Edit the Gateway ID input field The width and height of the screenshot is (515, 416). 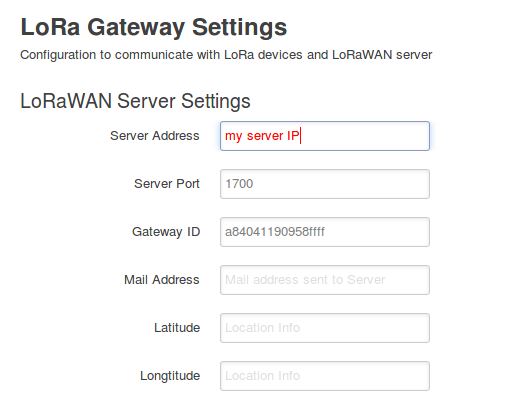[x=325, y=232]
